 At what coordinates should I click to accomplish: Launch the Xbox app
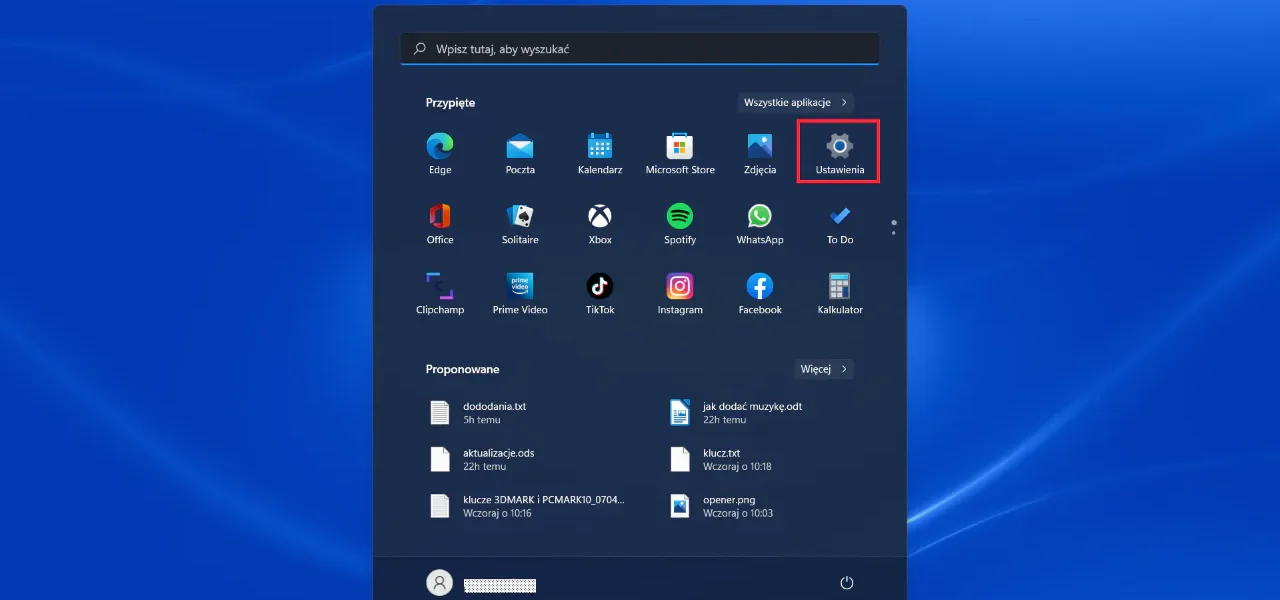pos(599,220)
